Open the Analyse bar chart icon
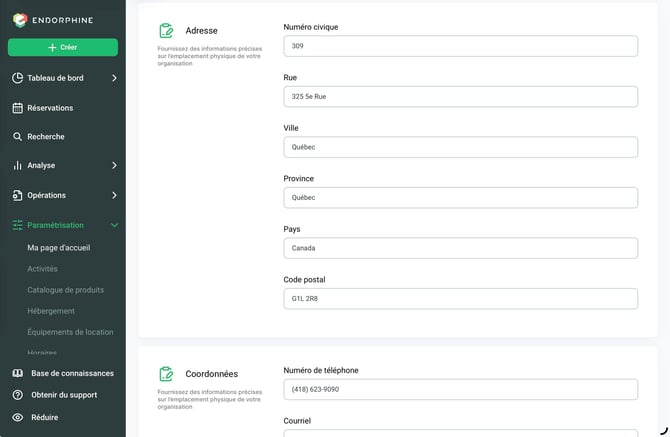670x437 pixels. [18, 165]
